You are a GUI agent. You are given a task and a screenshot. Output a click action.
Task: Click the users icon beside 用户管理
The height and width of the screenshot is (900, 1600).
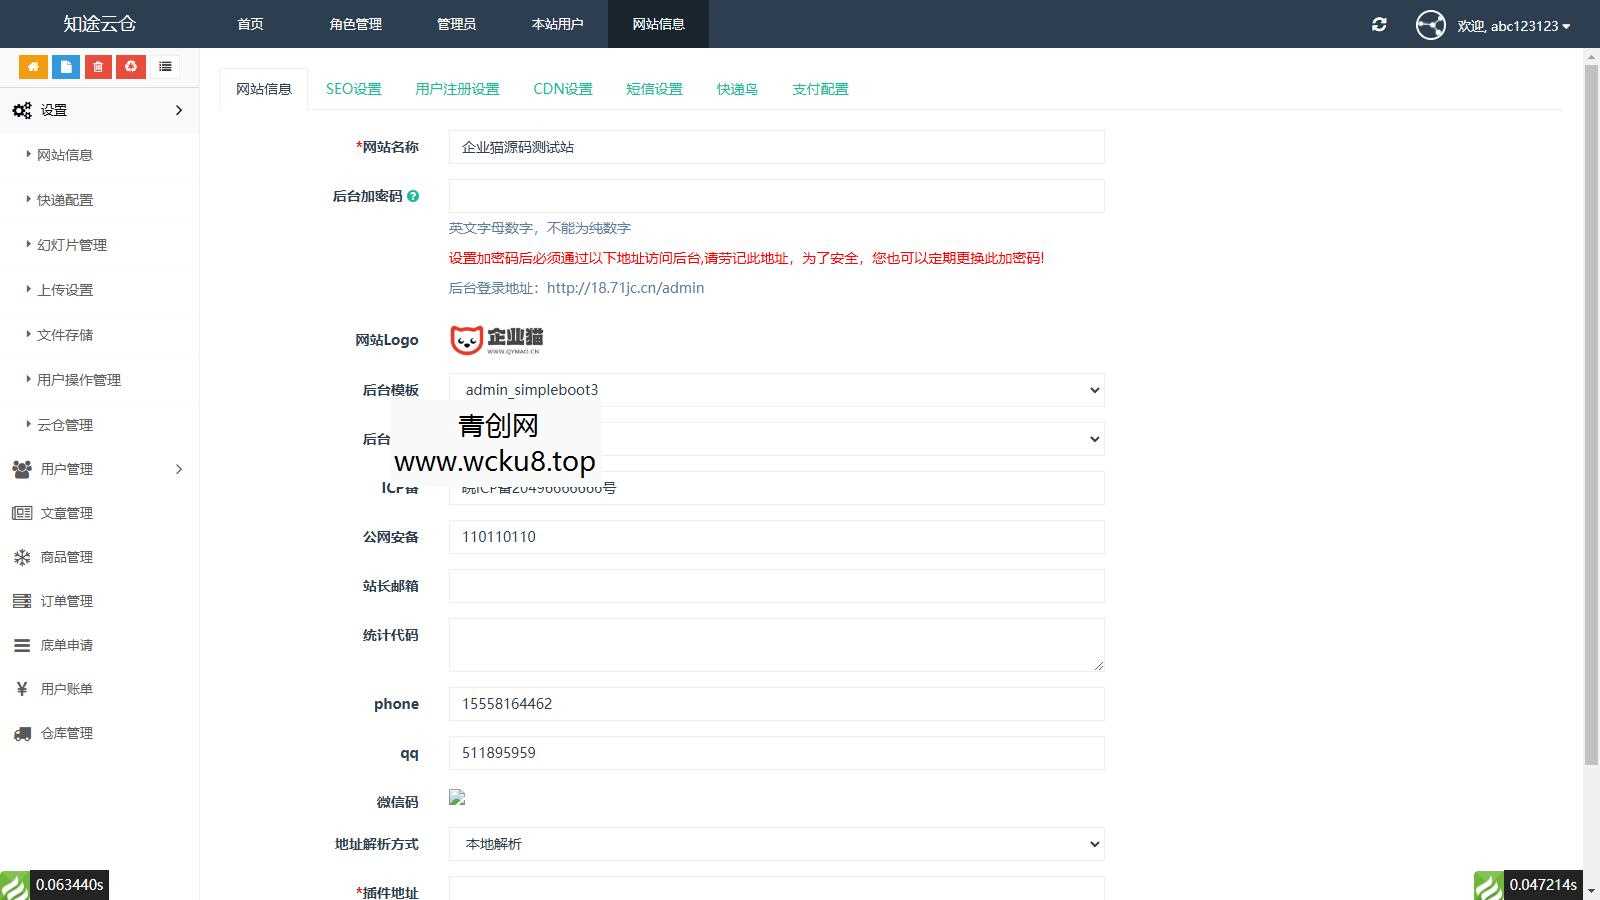point(22,469)
